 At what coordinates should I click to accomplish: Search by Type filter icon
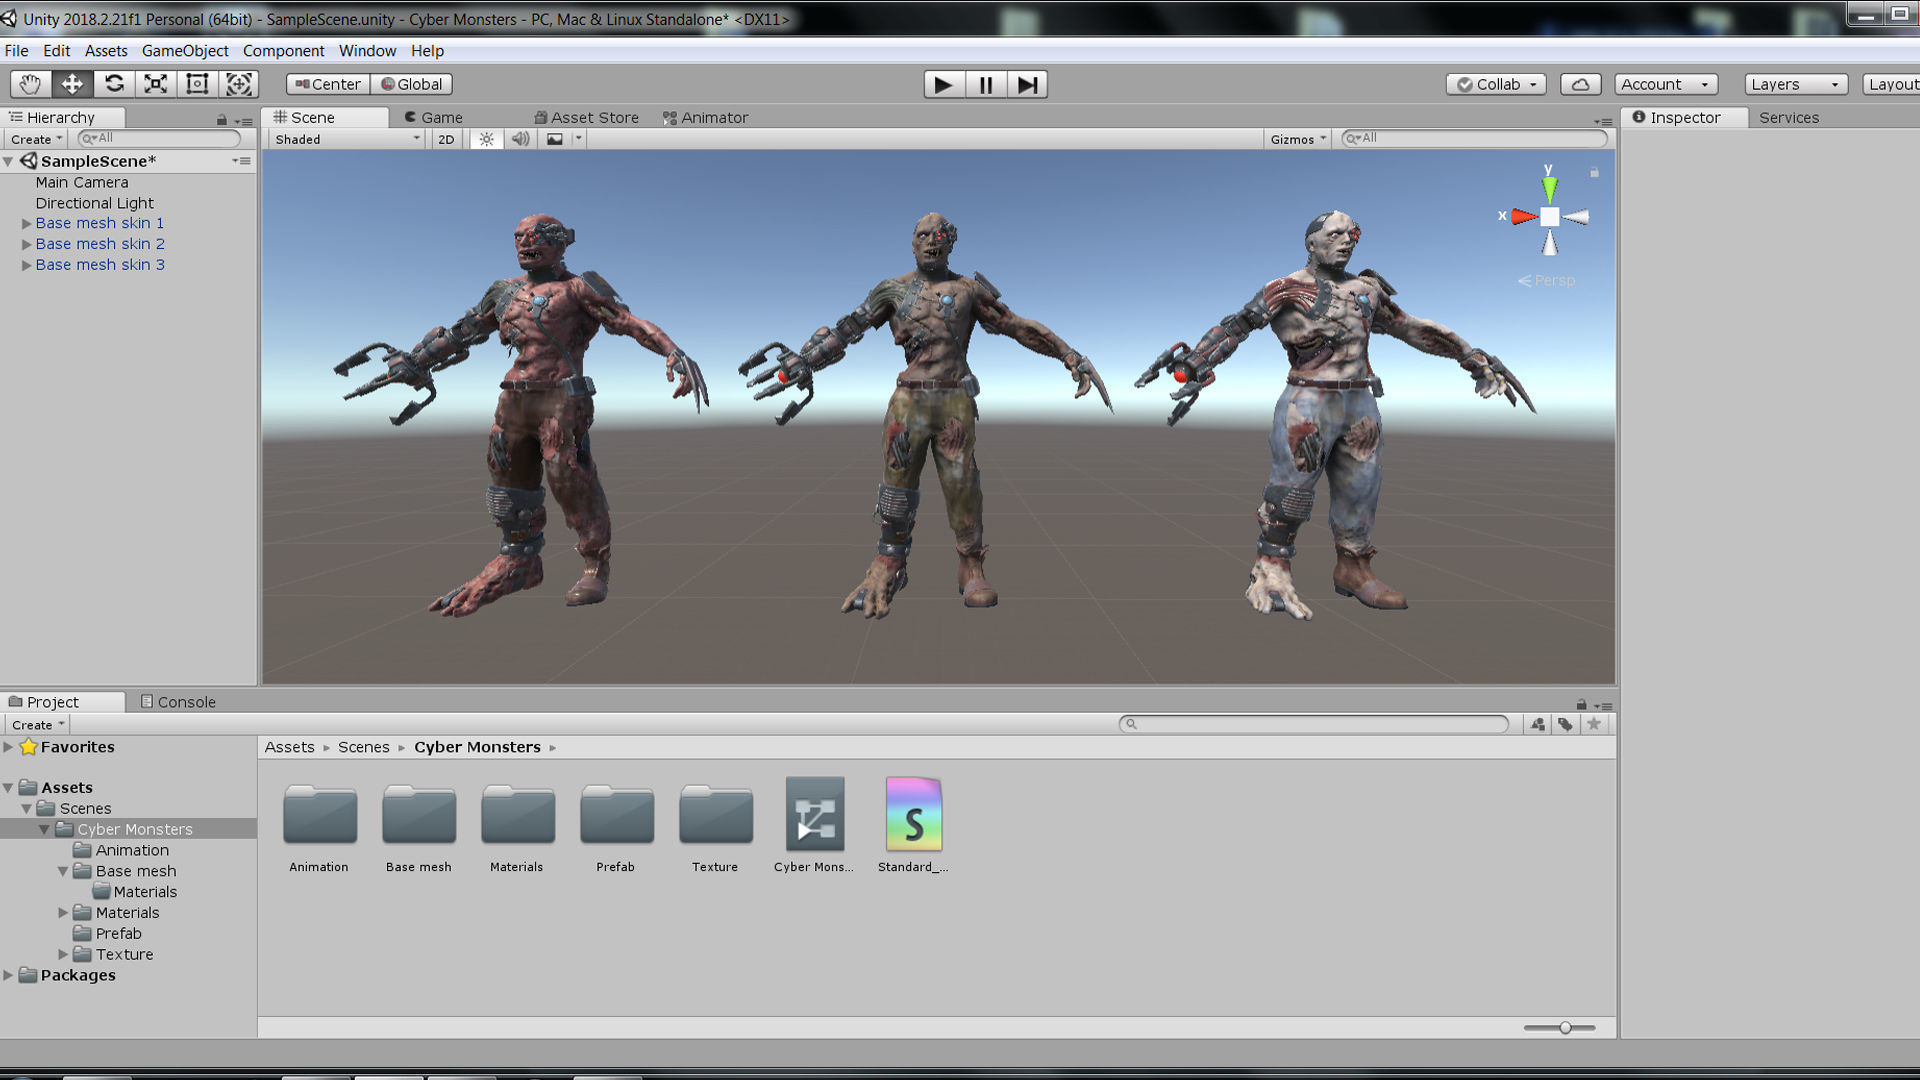pos(1538,724)
